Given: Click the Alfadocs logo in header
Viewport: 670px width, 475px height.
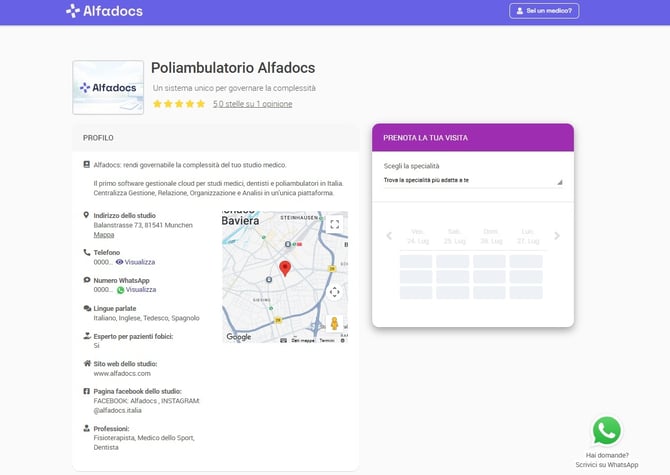Looking at the screenshot, I should [x=105, y=11].
